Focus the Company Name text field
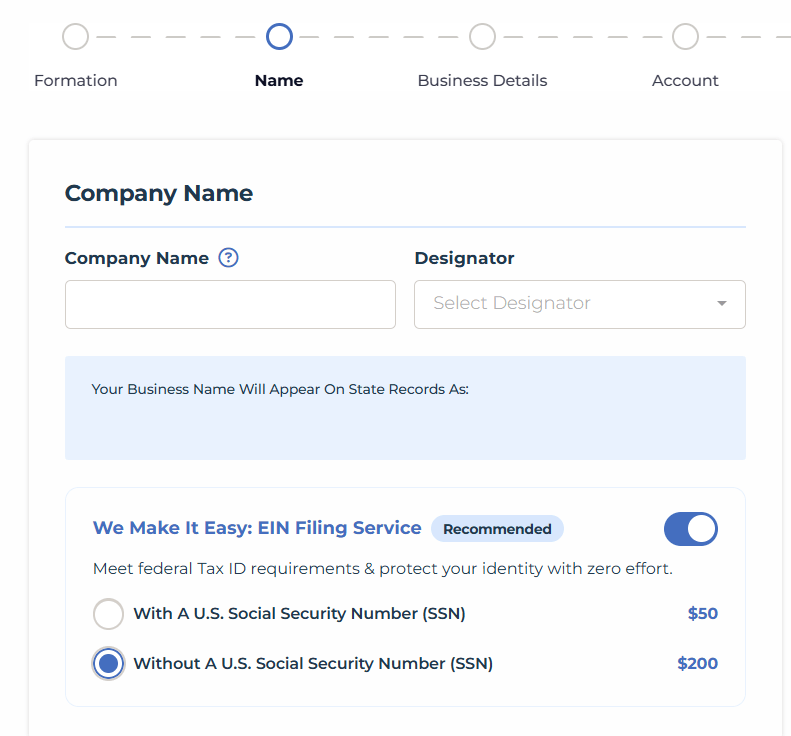Image resolution: width=791 pixels, height=736 pixels. (230, 304)
